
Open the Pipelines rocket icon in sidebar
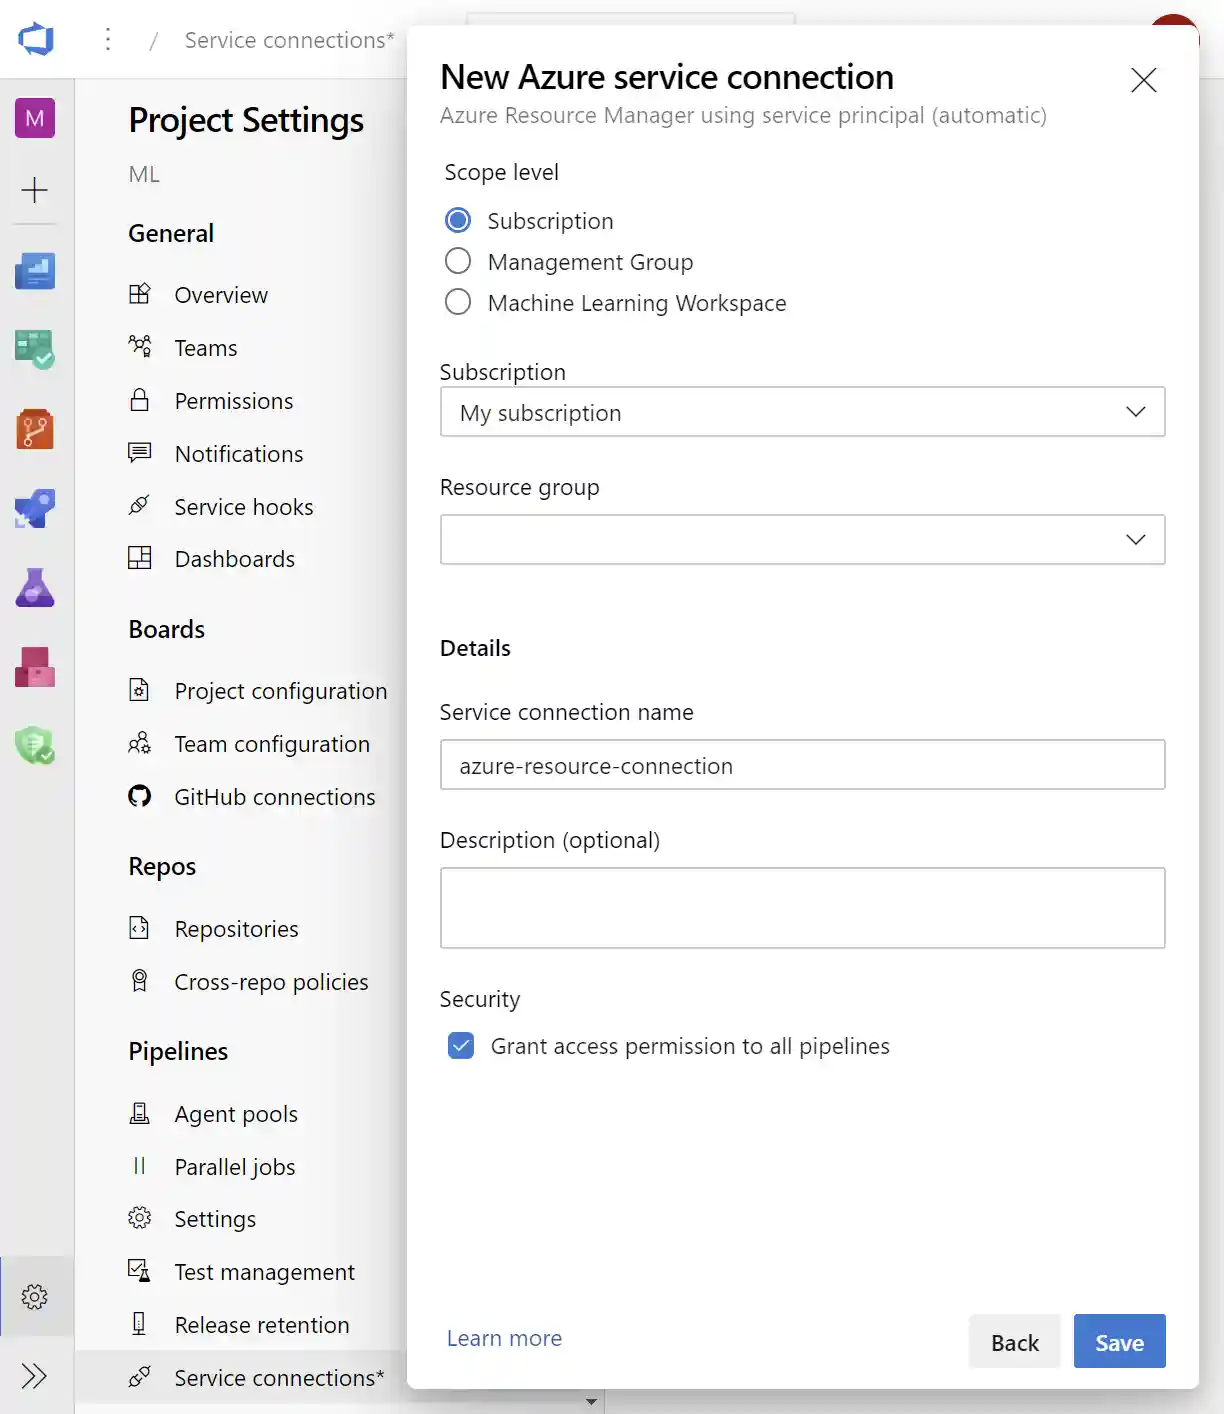35,508
